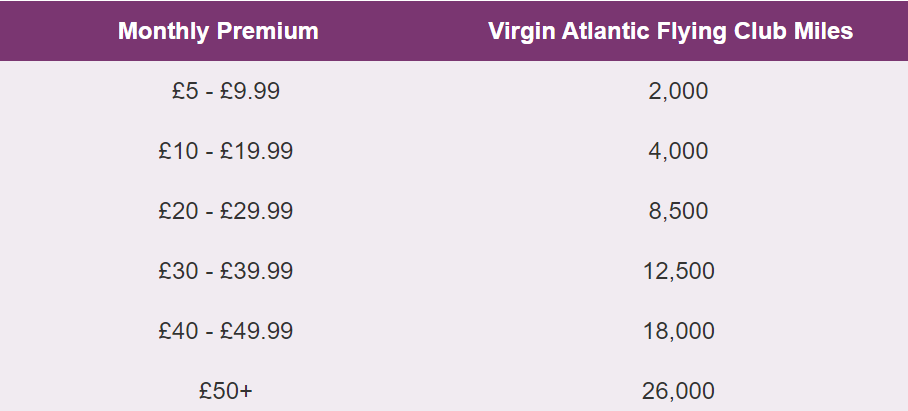The width and height of the screenshot is (908, 411).
Task: Click the £49.99 amount in the table
Action: tap(257, 331)
